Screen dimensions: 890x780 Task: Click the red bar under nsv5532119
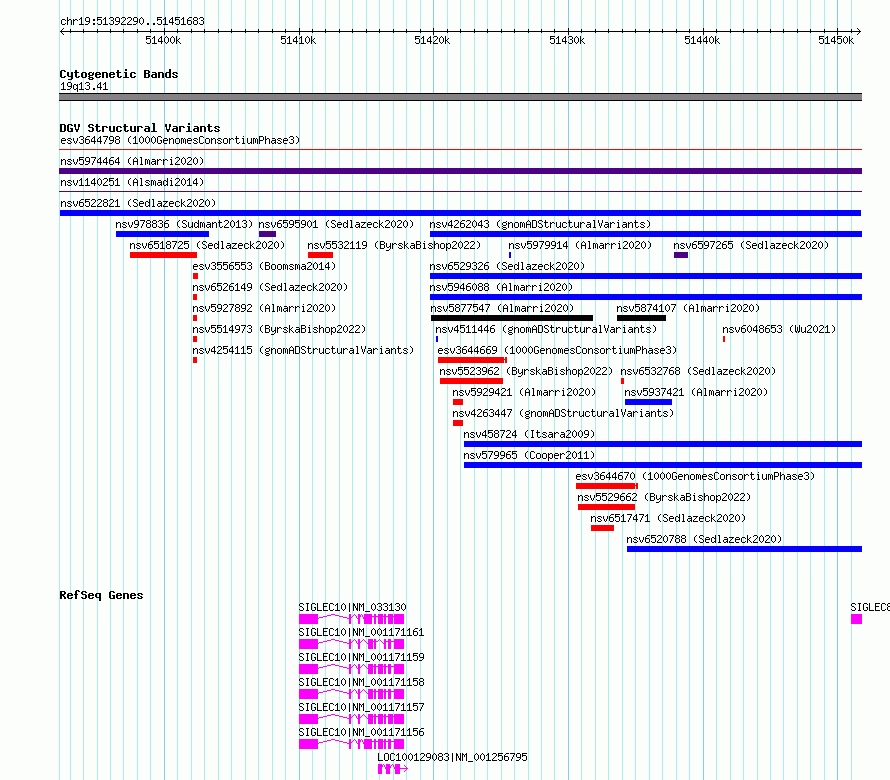(x=320, y=255)
